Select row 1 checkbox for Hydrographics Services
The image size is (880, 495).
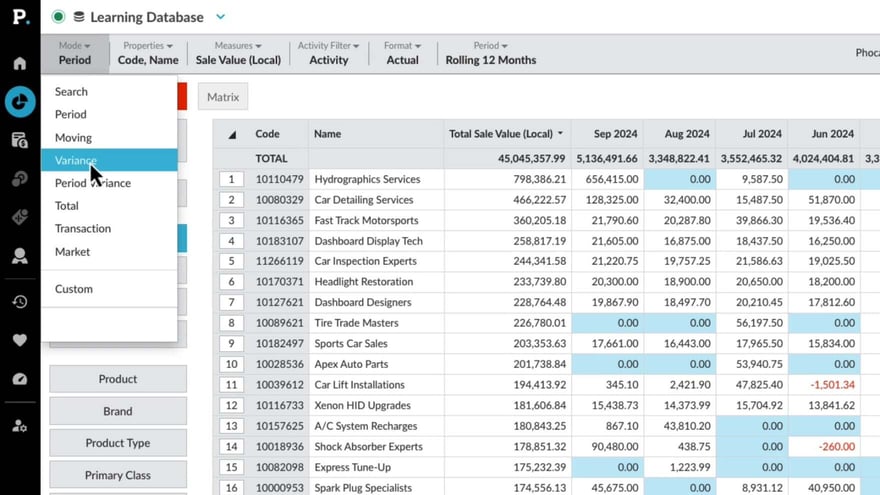pos(231,179)
